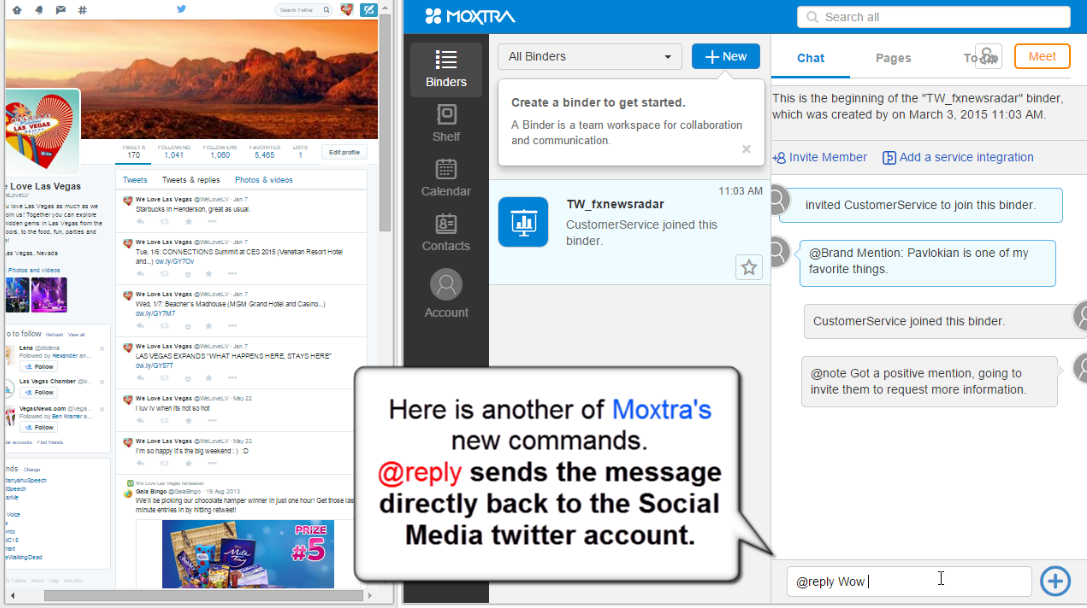Click the Twitter bird logo
This screenshot has width=1087, height=608.
point(182,9)
